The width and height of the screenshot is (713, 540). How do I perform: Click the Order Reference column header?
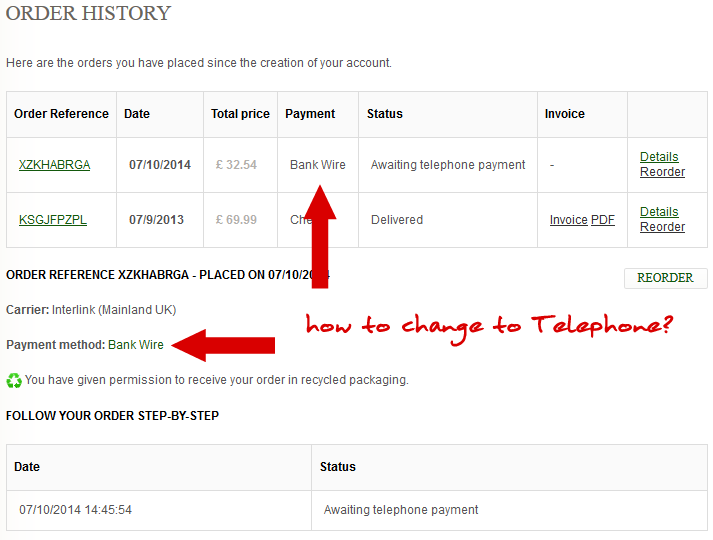(x=61, y=114)
